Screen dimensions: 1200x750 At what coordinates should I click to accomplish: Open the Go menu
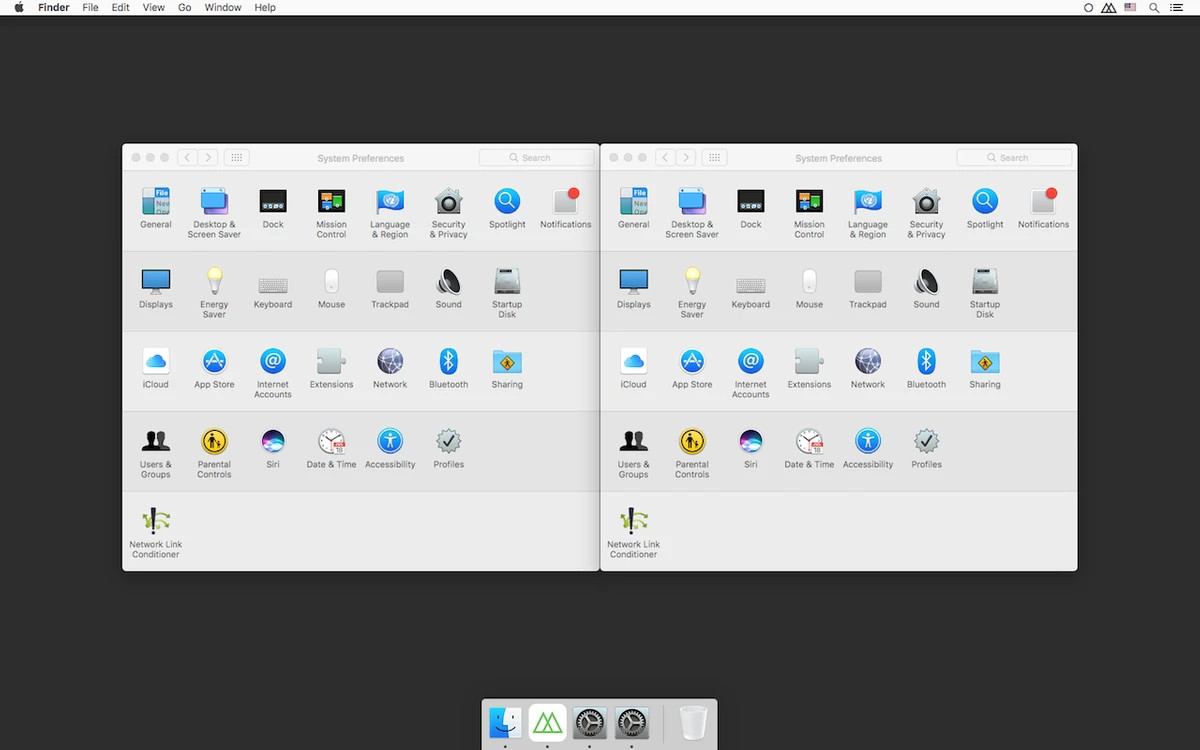coord(185,7)
